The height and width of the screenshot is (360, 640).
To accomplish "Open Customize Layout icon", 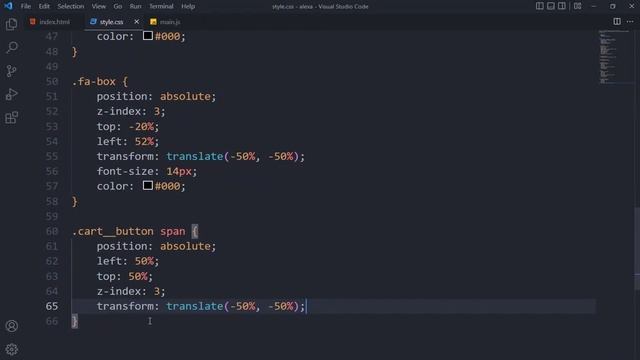I will (x=578, y=6).
